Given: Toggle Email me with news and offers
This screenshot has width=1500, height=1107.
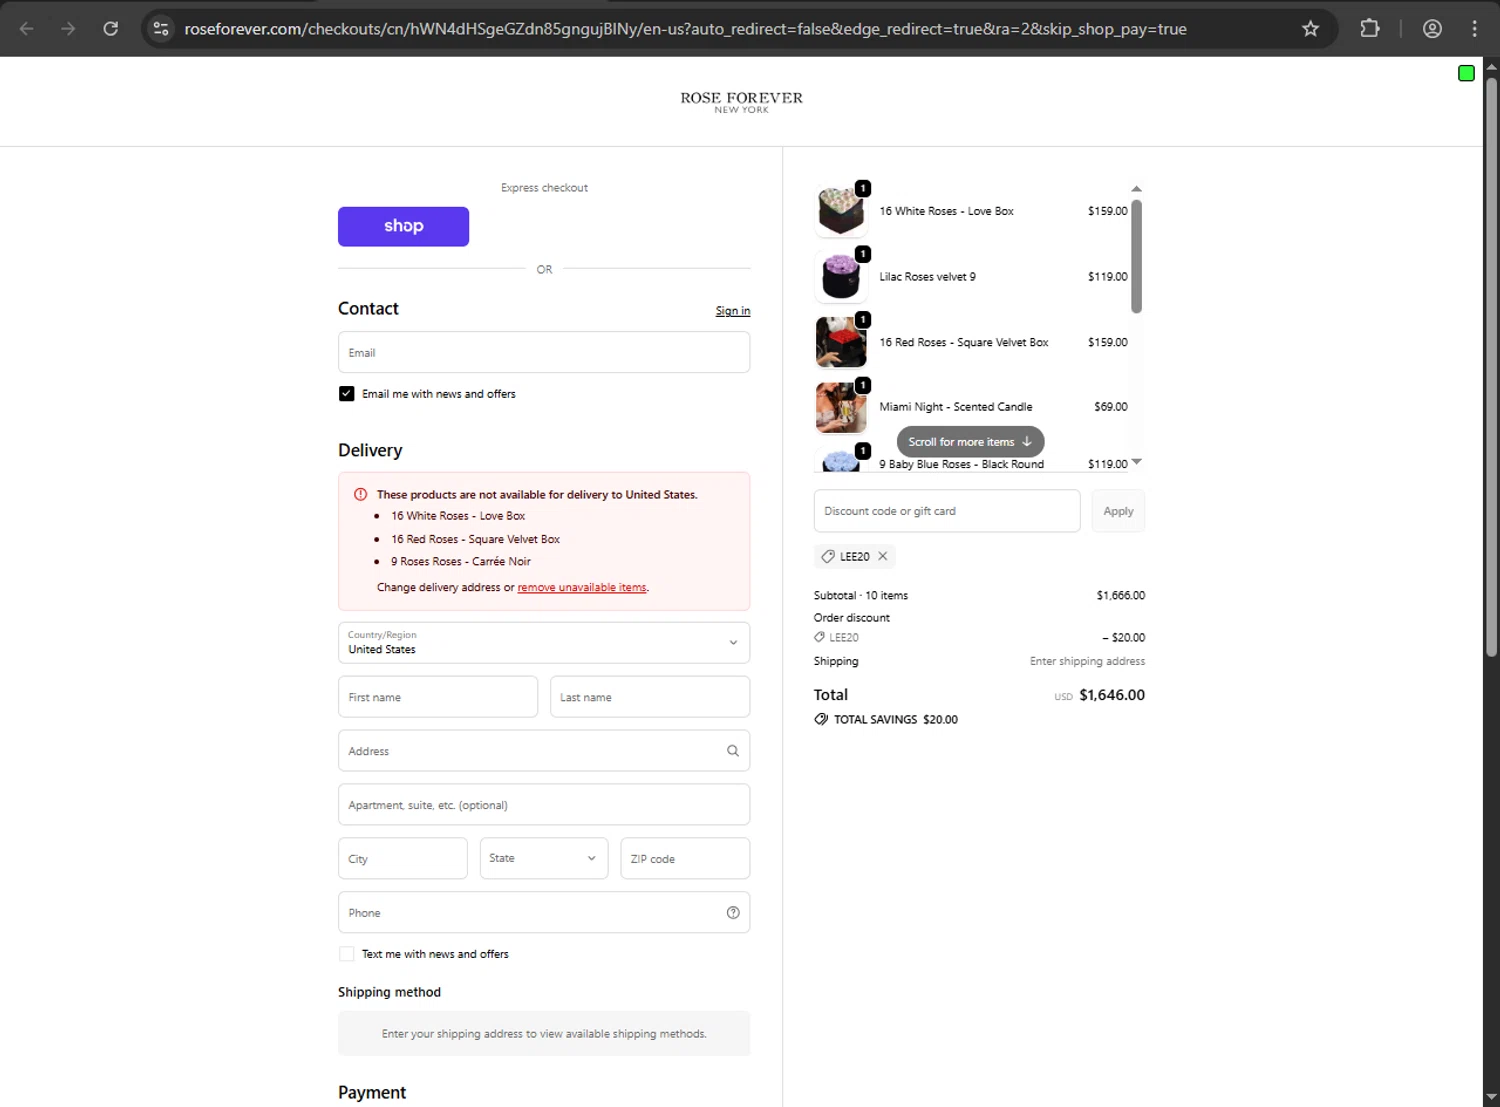Looking at the screenshot, I should point(347,394).
